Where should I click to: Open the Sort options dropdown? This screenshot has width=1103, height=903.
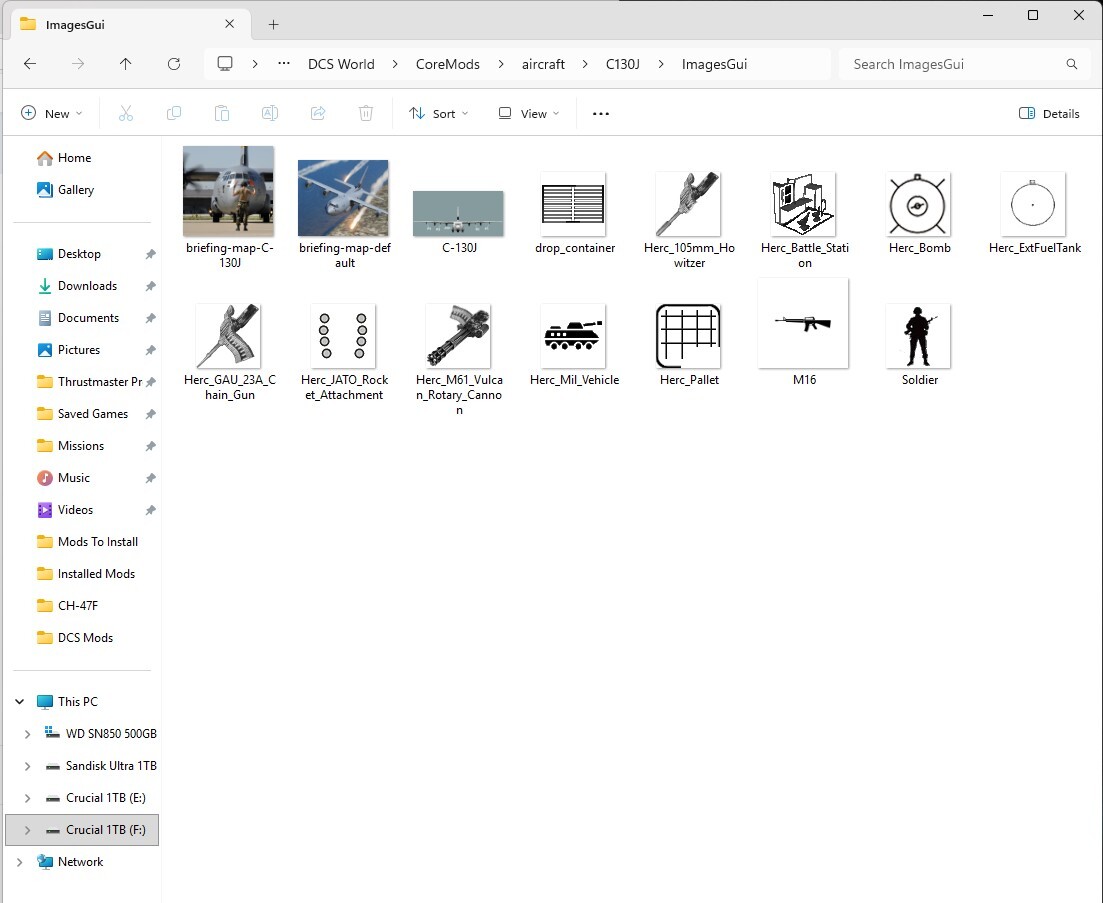click(x=439, y=113)
